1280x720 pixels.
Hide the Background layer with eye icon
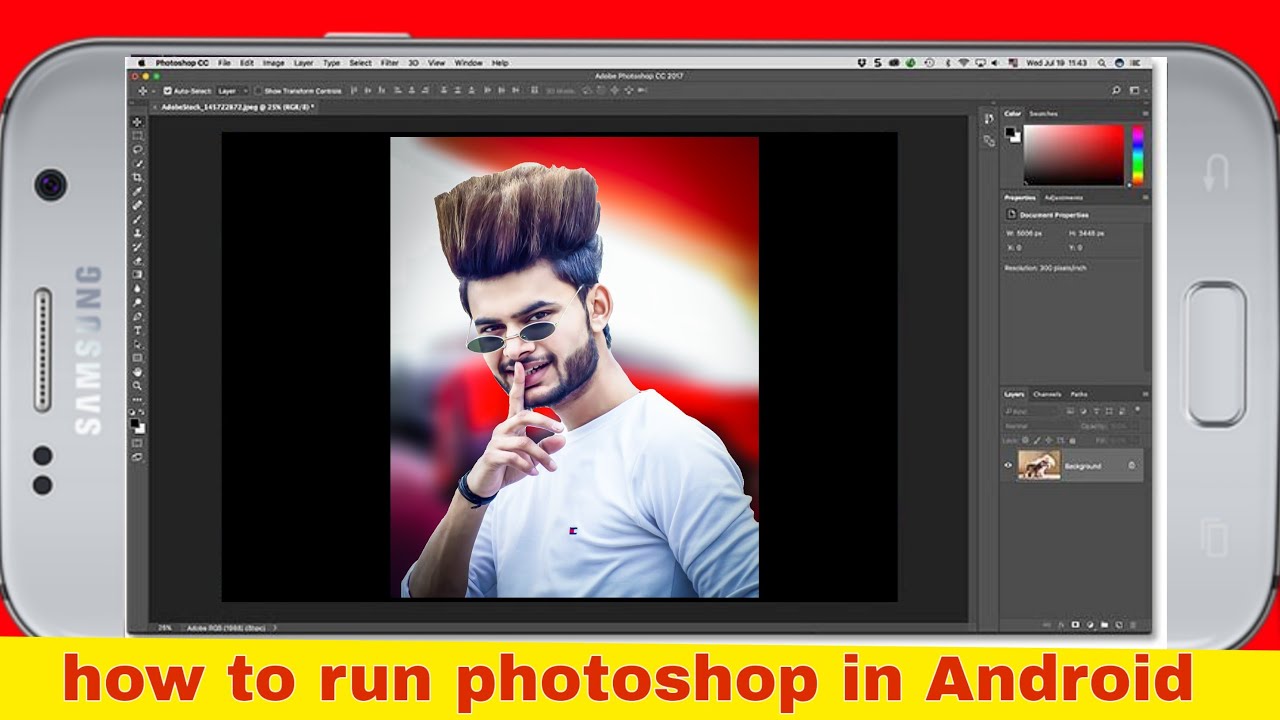(1008, 465)
